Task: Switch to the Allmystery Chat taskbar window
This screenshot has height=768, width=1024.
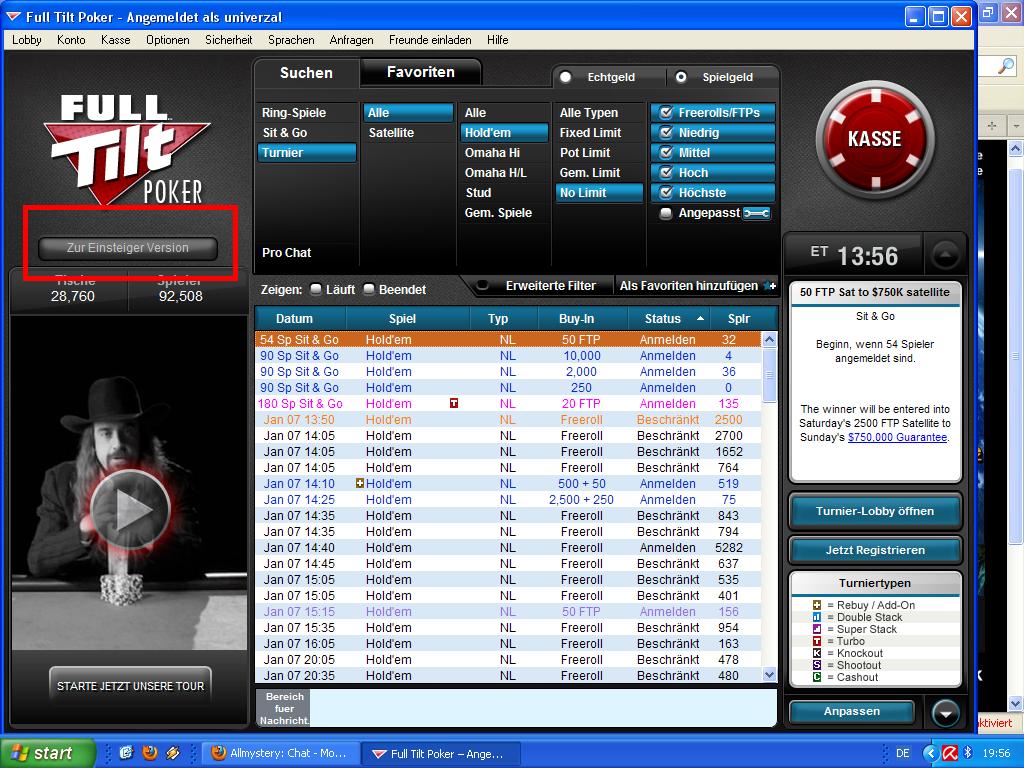Action: (281, 753)
